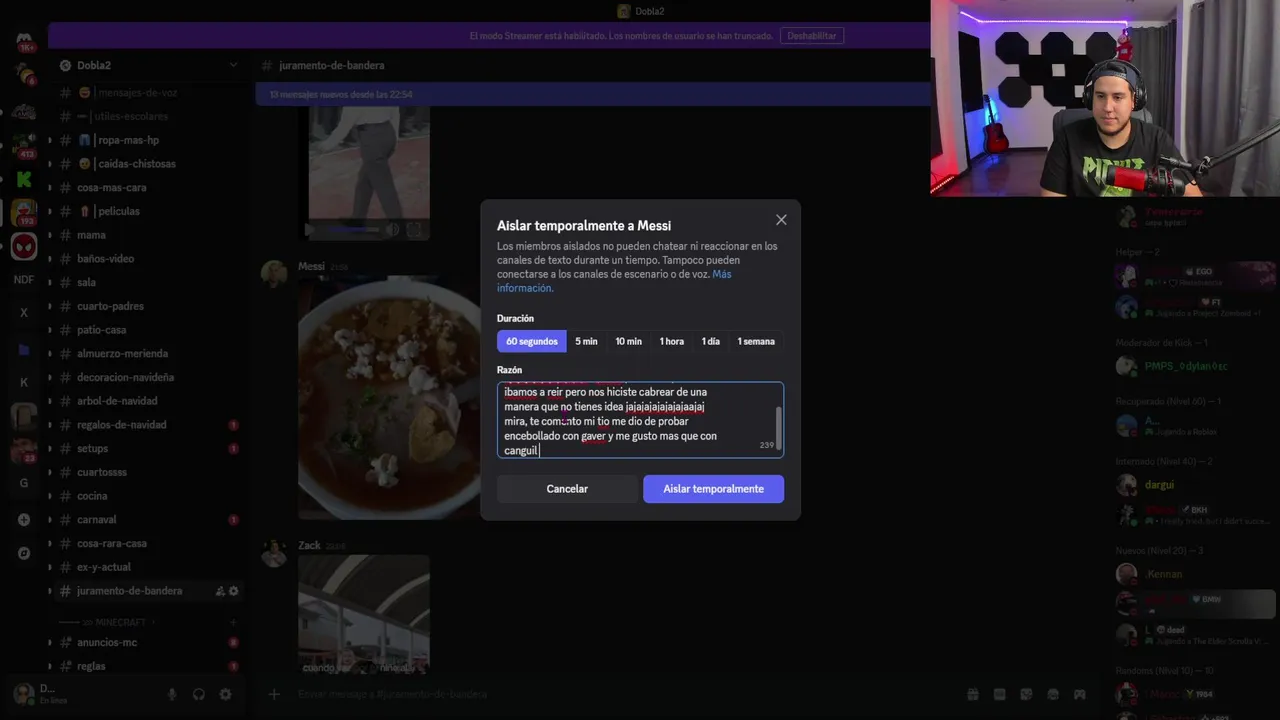This screenshot has width=1280, height=720.
Task: Open server icon with 193 badge
Action: pos(24,212)
